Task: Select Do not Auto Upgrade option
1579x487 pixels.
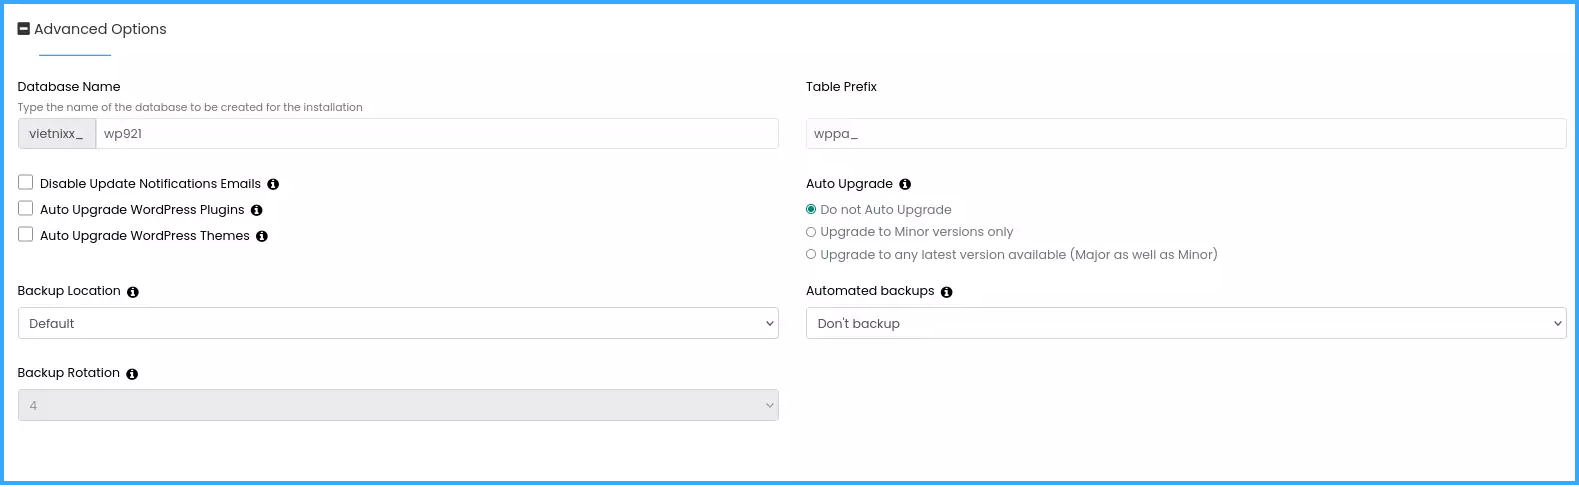Action: point(811,210)
